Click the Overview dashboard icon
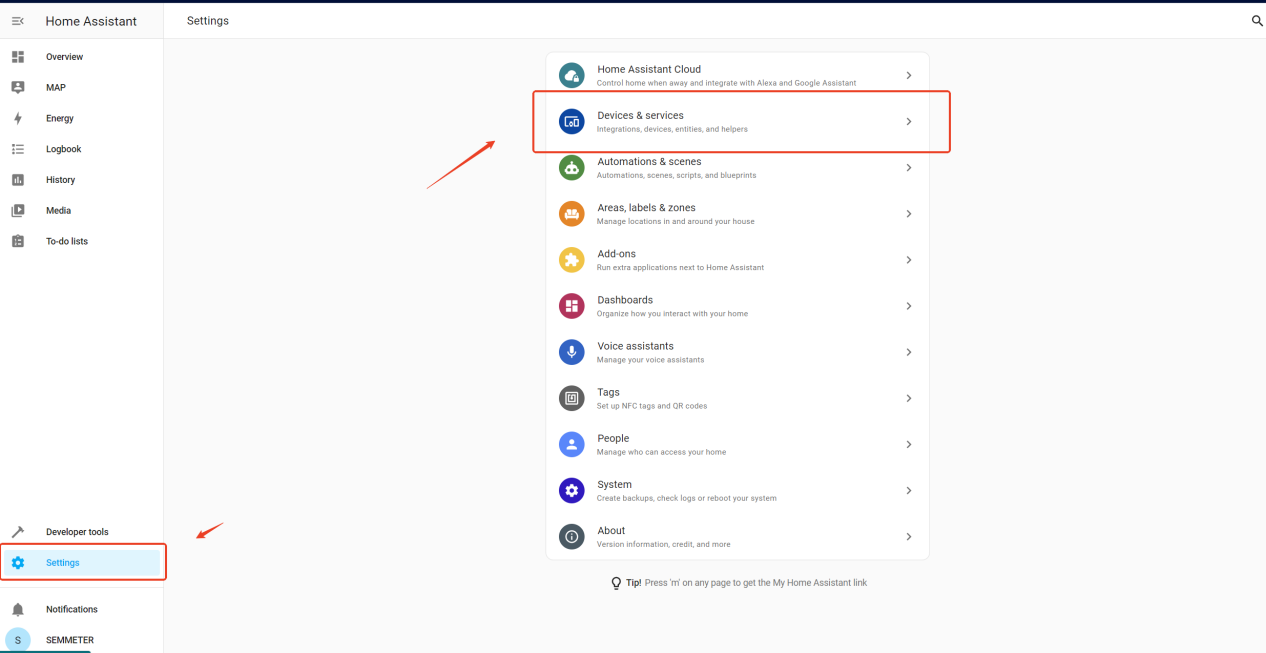1266x653 pixels. [17, 57]
